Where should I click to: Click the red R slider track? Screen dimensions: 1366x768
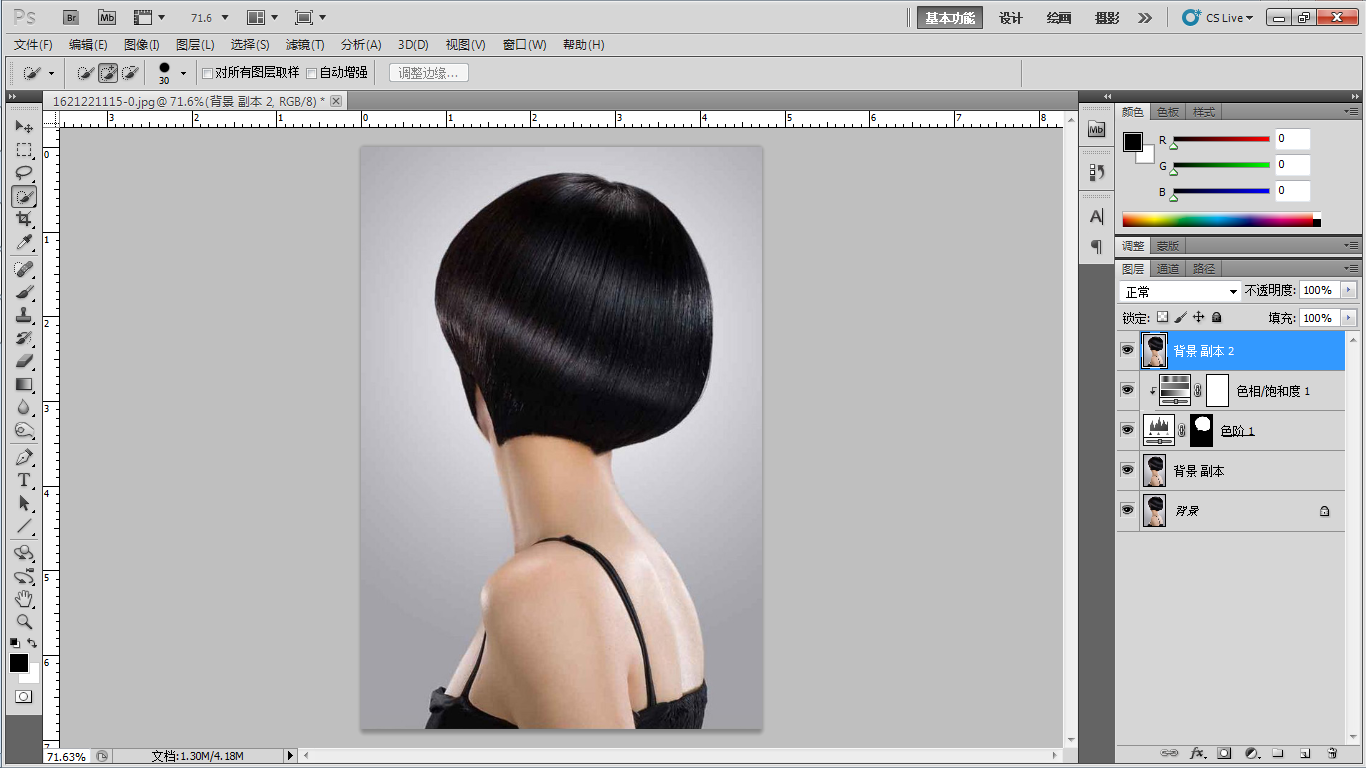(x=1221, y=138)
